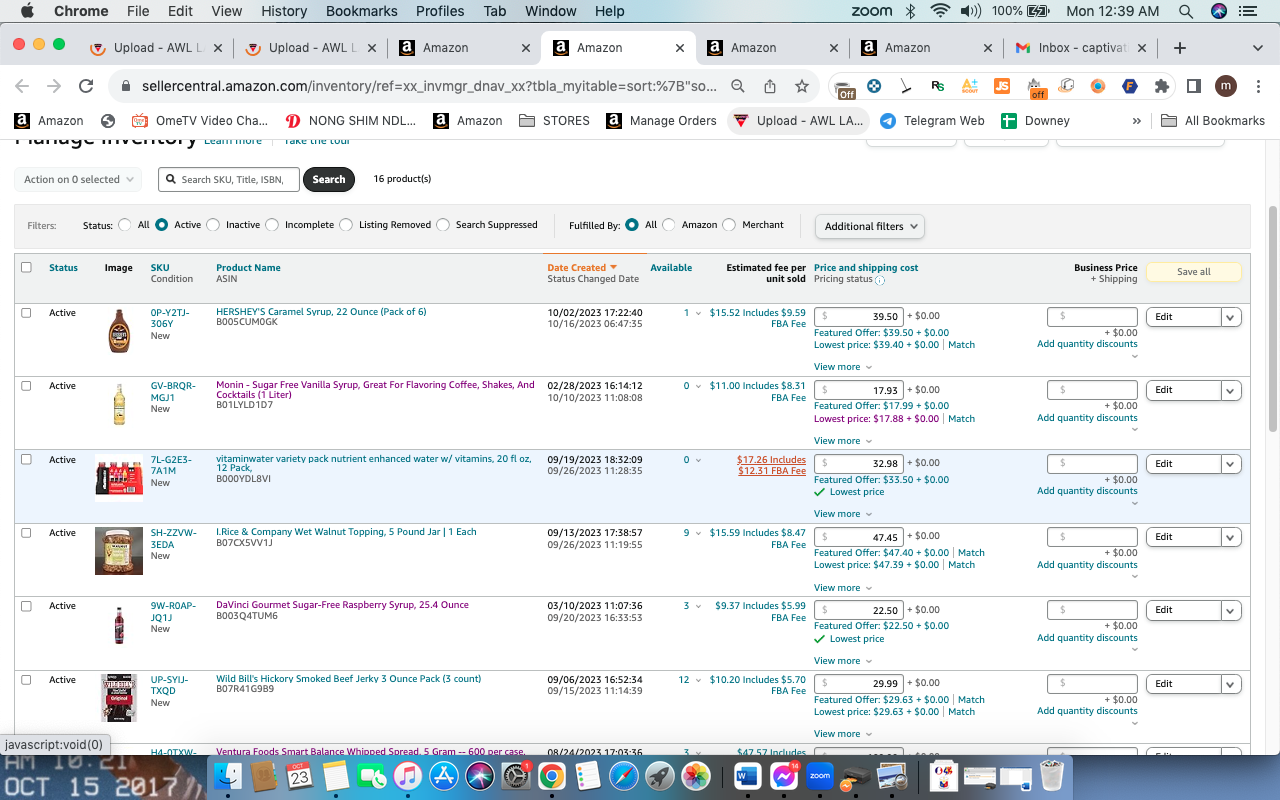Expand "View more" in the Monin syrup row
Viewport: 1280px width, 800px height.
click(841, 441)
